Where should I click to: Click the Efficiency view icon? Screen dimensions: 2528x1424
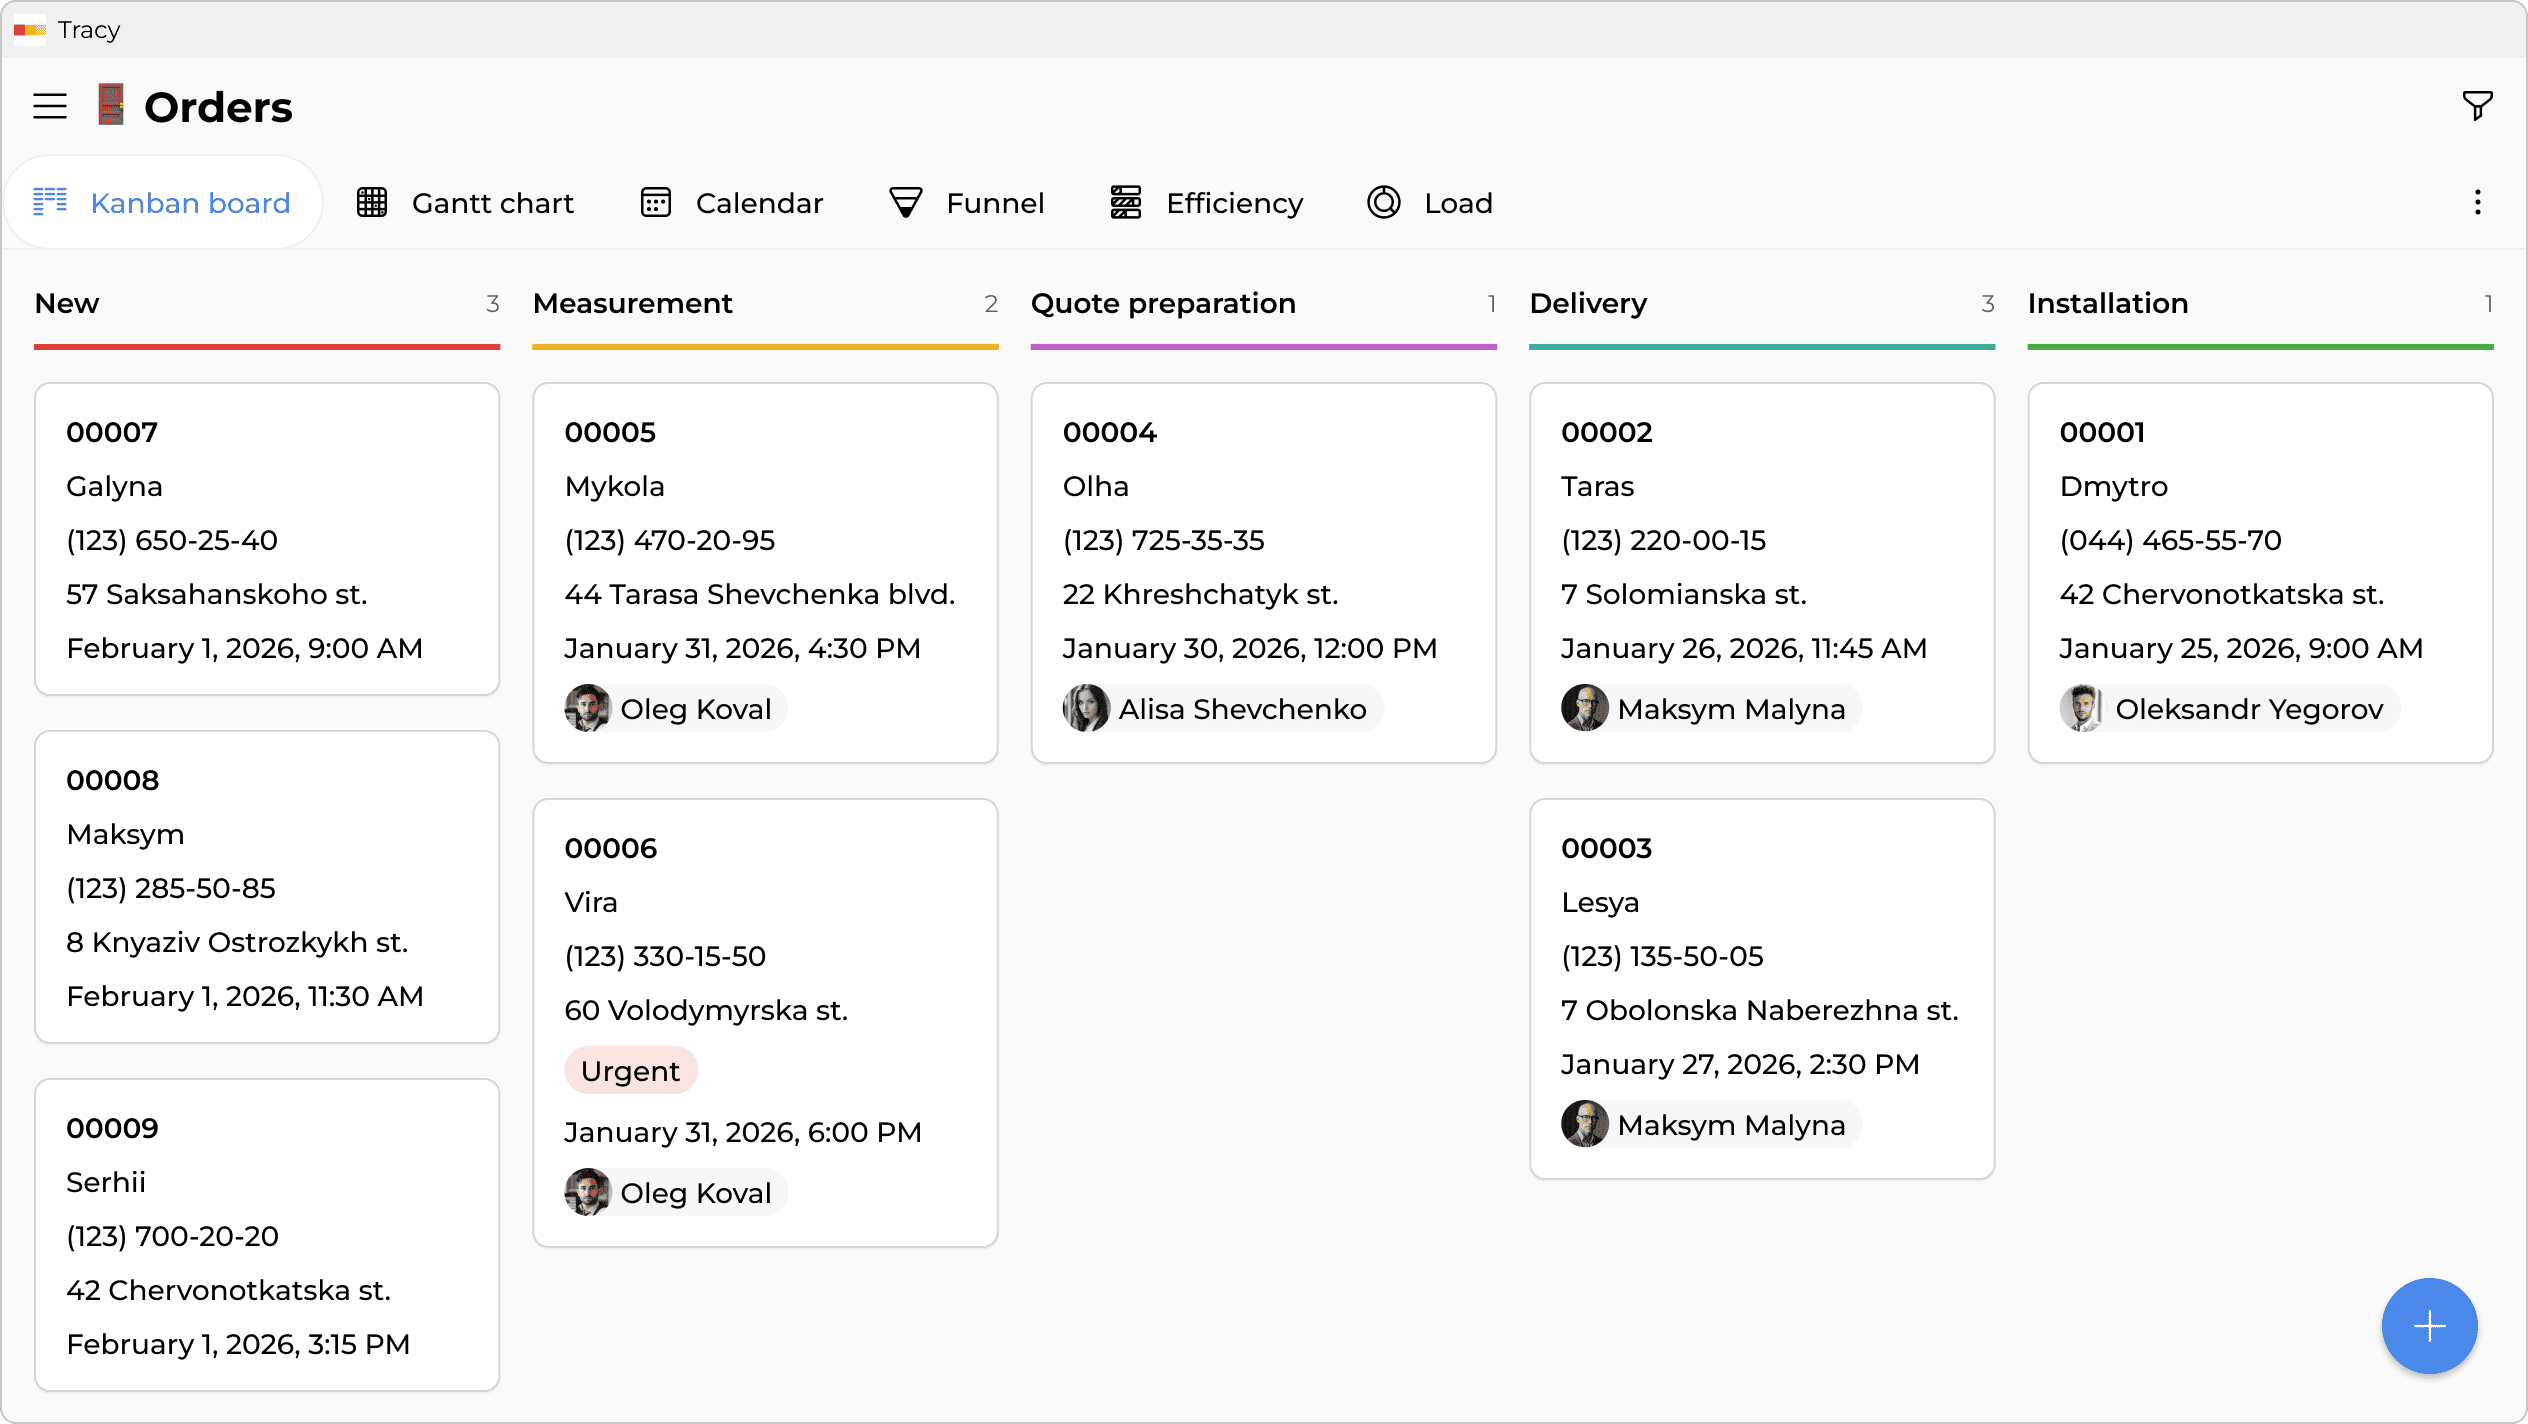tap(1126, 203)
